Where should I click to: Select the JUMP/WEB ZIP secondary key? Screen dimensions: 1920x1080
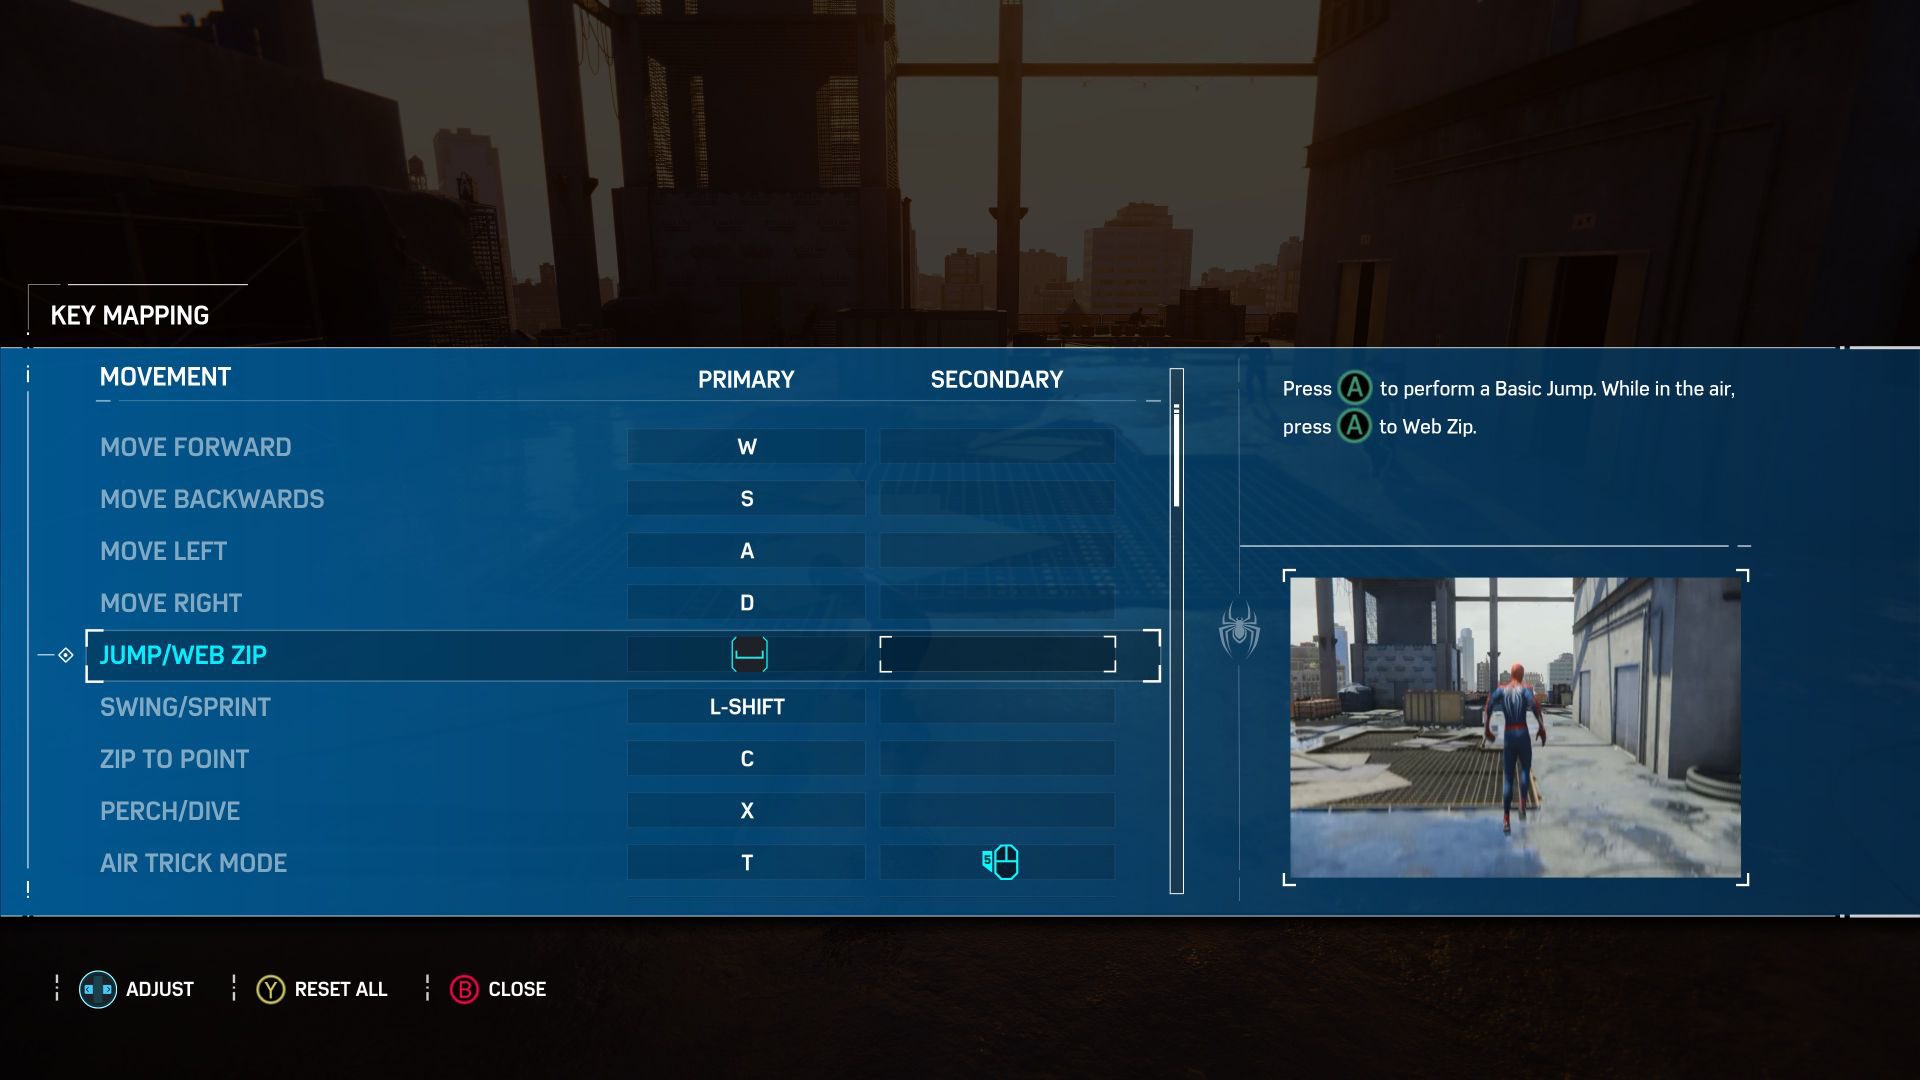[997, 655]
